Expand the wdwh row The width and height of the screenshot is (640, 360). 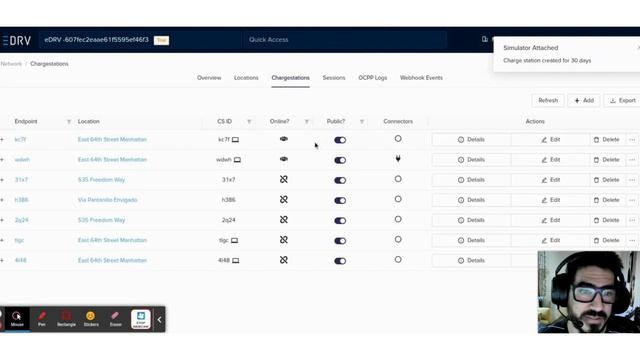click(2, 160)
